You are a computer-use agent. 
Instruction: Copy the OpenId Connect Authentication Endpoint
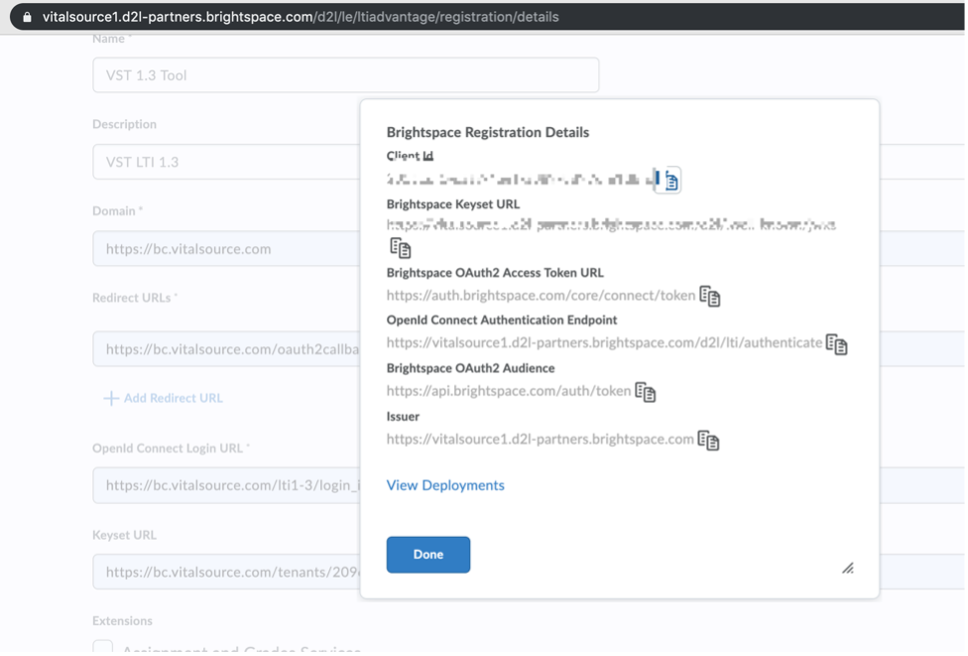pyautogui.click(x=837, y=344)
